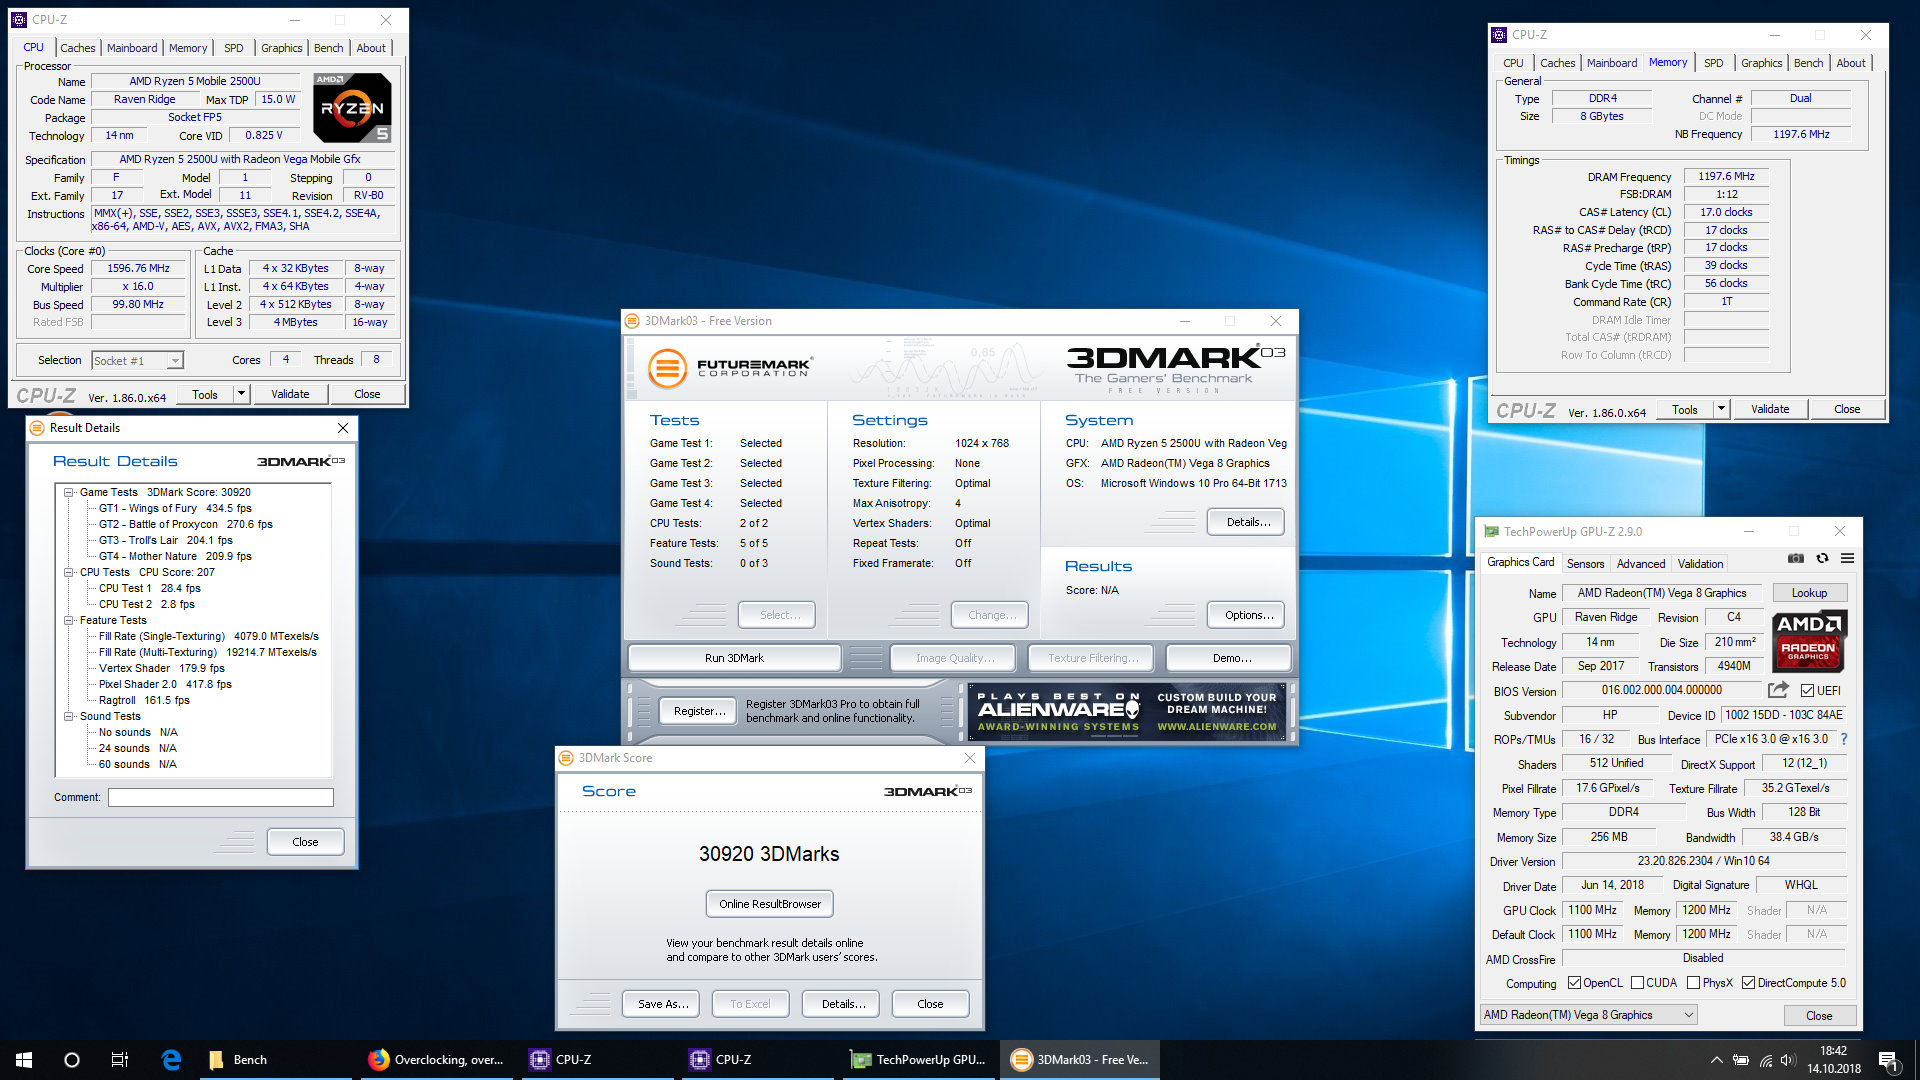Click the Run 3DMark button
Screen dimensions: 1920x1080
tap(734, 658)
